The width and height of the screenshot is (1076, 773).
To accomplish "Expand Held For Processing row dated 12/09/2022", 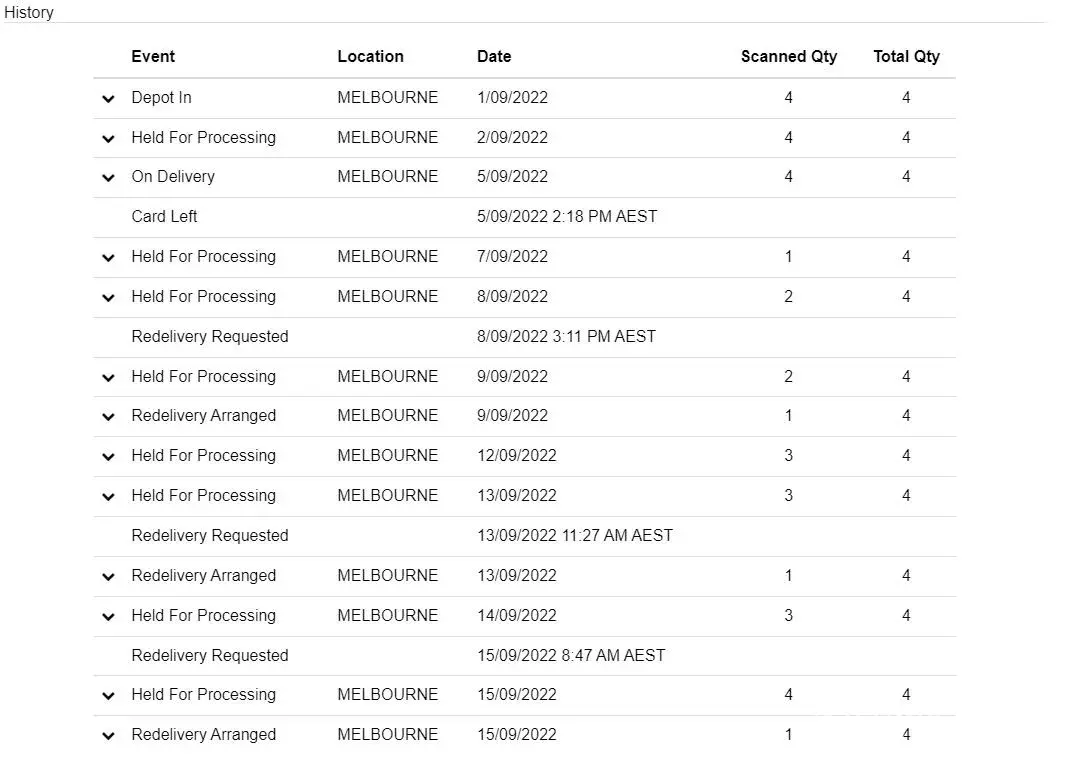I will coord(108,457).
